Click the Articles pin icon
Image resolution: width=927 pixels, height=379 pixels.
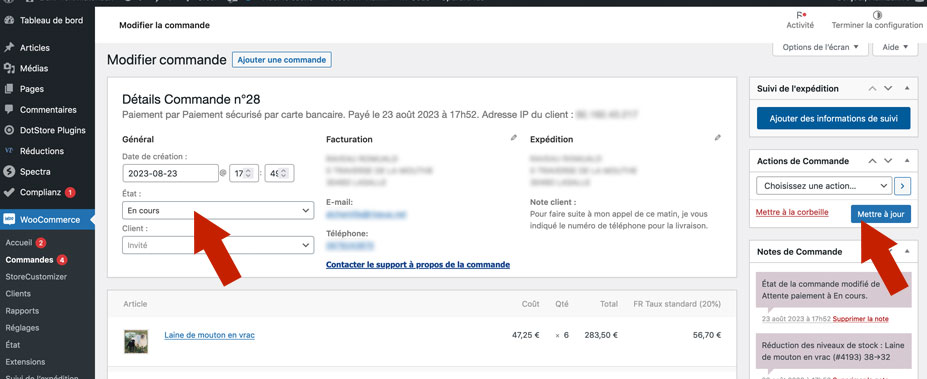point(9,48)
